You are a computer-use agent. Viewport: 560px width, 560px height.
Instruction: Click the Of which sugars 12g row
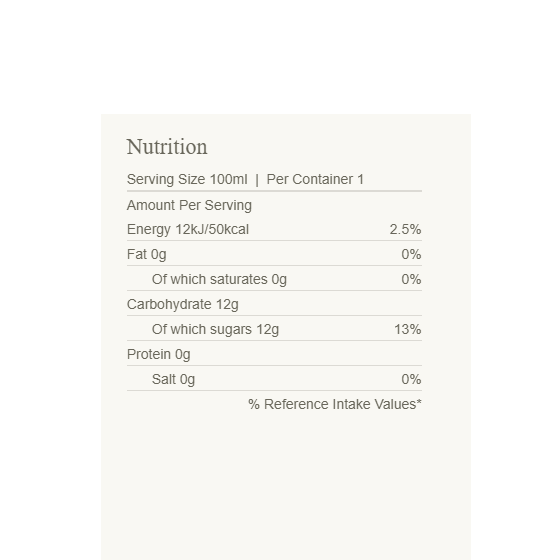coord(274,329)
